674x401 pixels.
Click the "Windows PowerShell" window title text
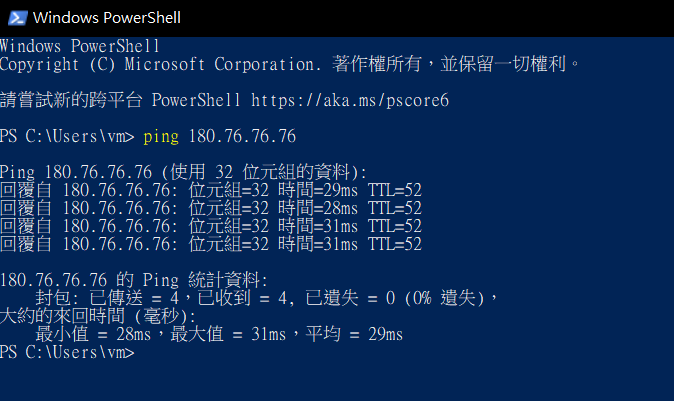pos(106,18)
